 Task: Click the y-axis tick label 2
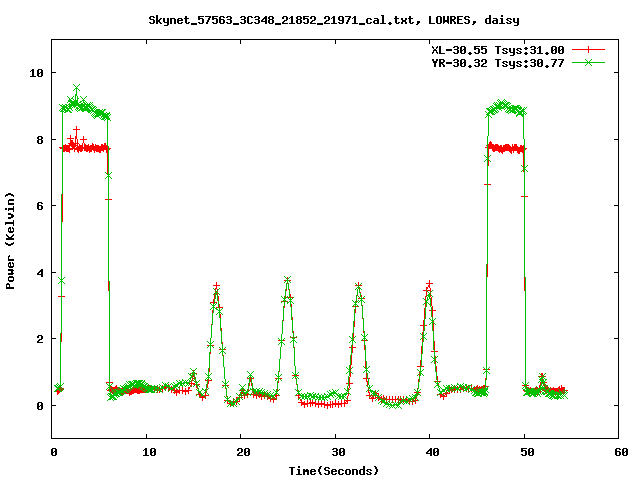click(x=39, y=339)
